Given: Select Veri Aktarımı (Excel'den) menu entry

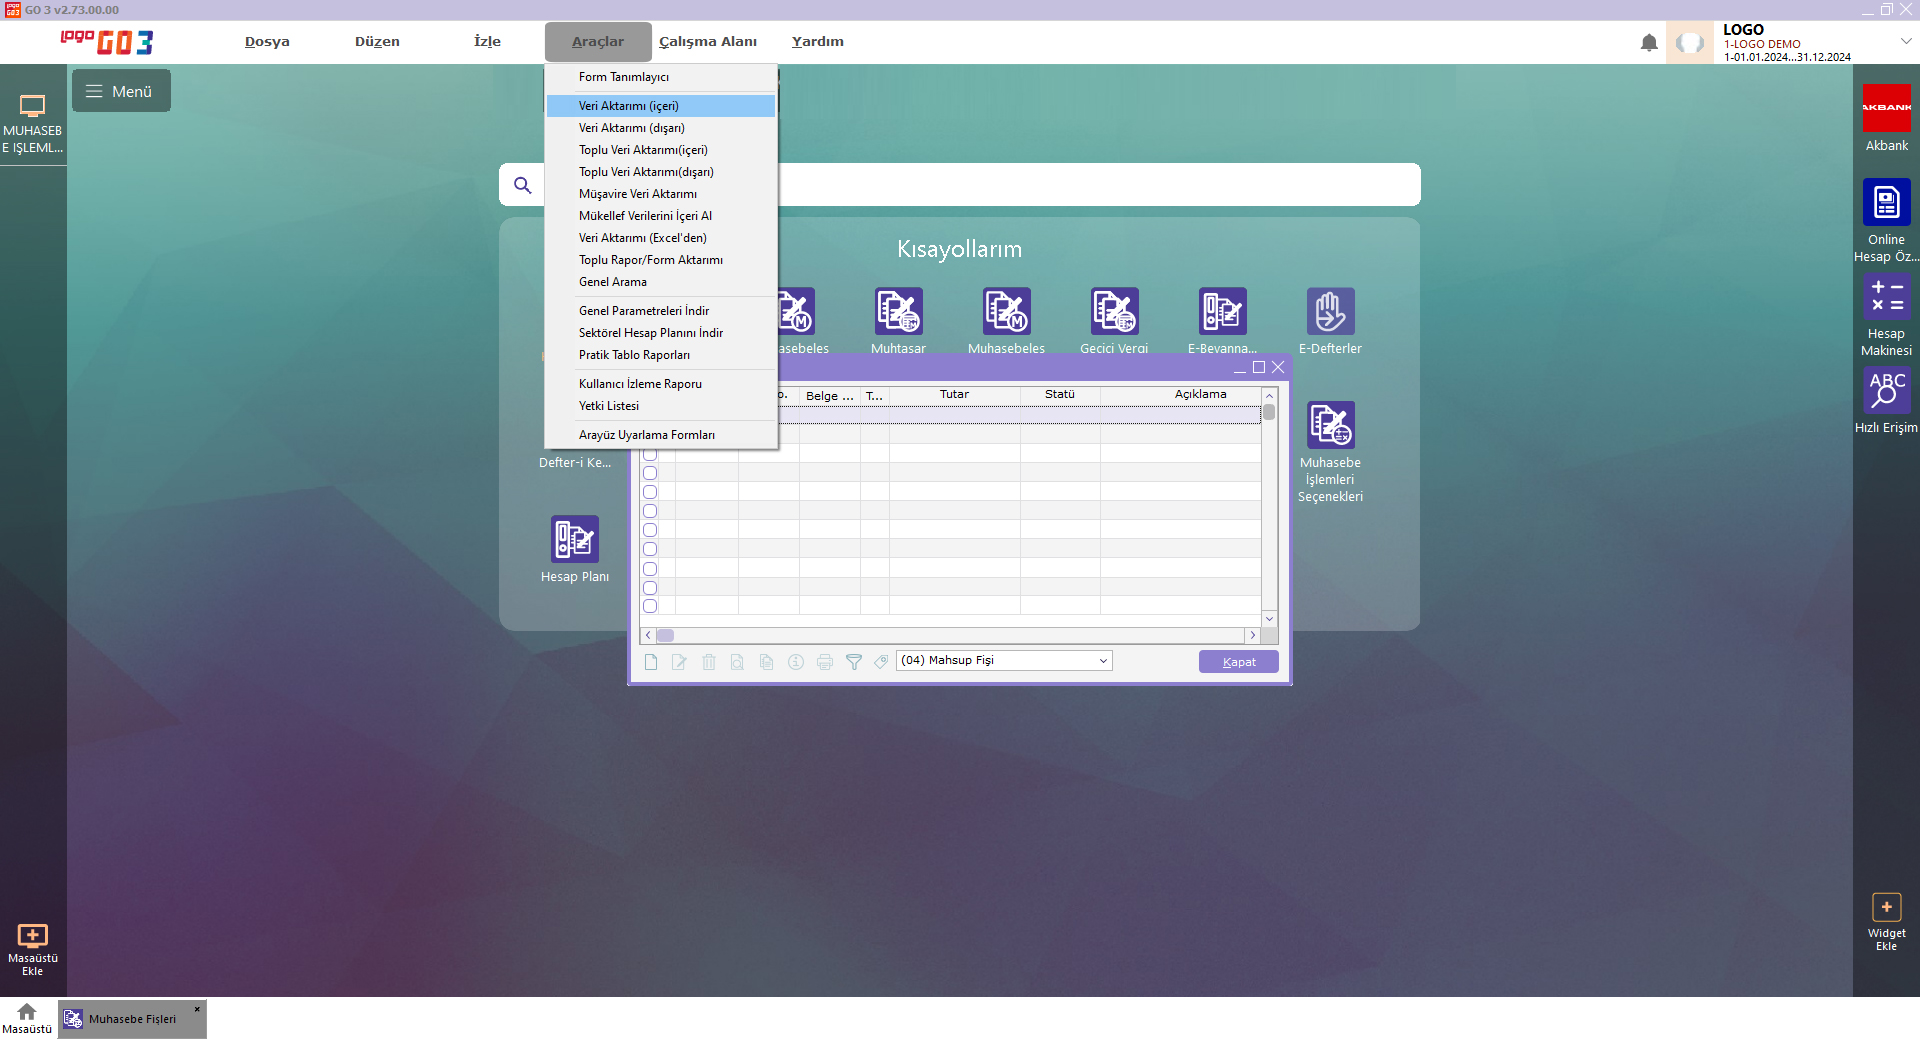Looking at the screenshot, I should click(x=642, y=238).
